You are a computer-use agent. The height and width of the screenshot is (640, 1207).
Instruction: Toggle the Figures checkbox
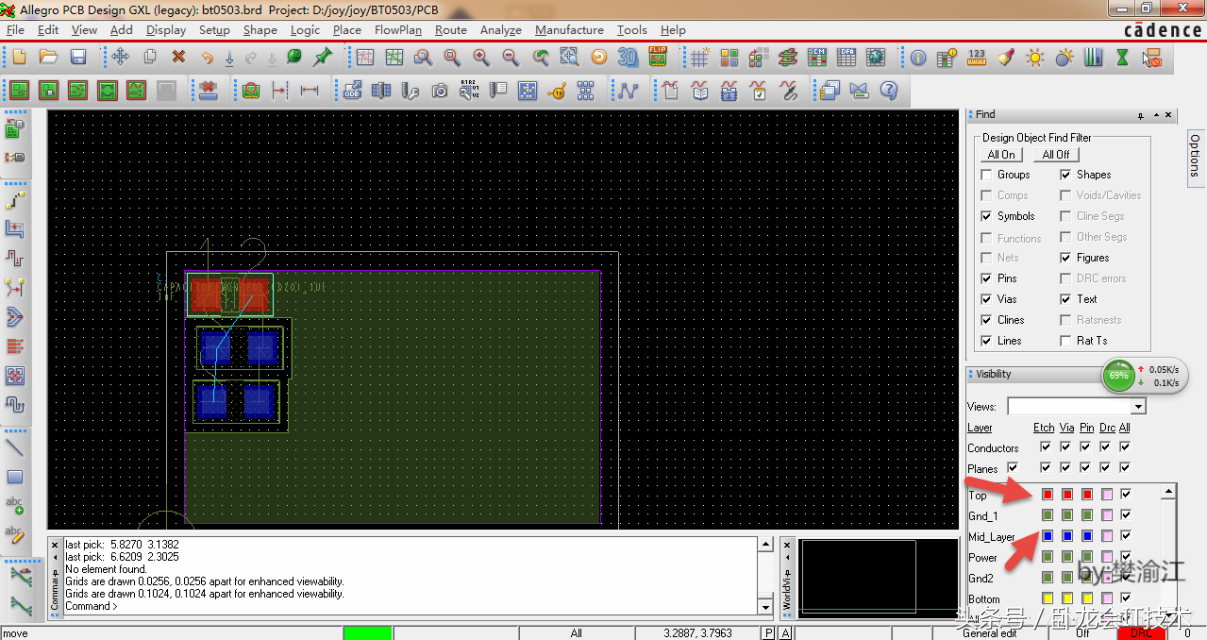point(1066,258)
